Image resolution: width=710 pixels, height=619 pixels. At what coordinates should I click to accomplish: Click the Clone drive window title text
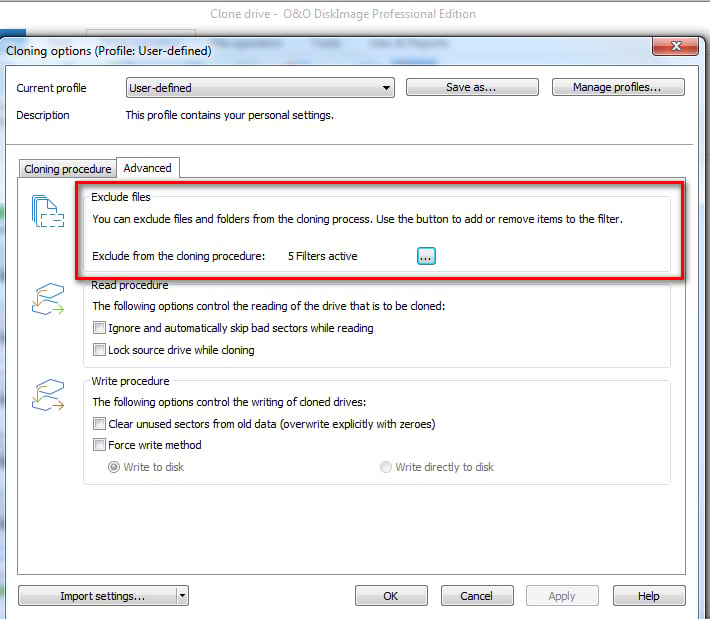click(343, 14)
